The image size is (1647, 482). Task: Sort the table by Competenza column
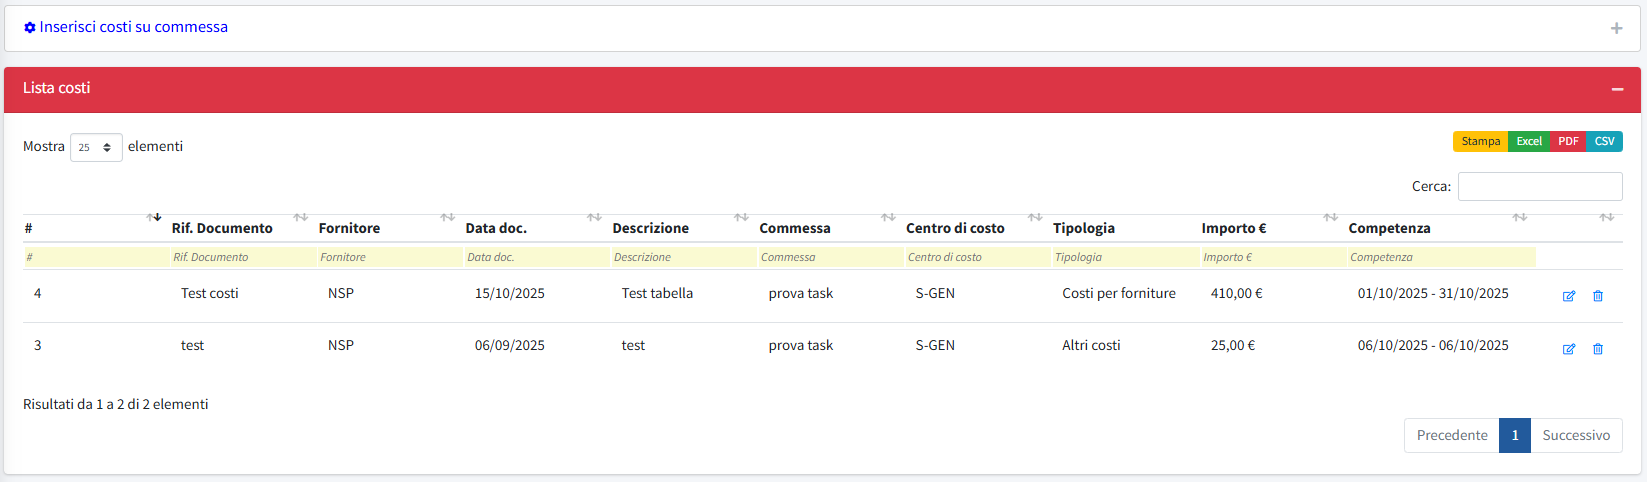[1389, 228]
